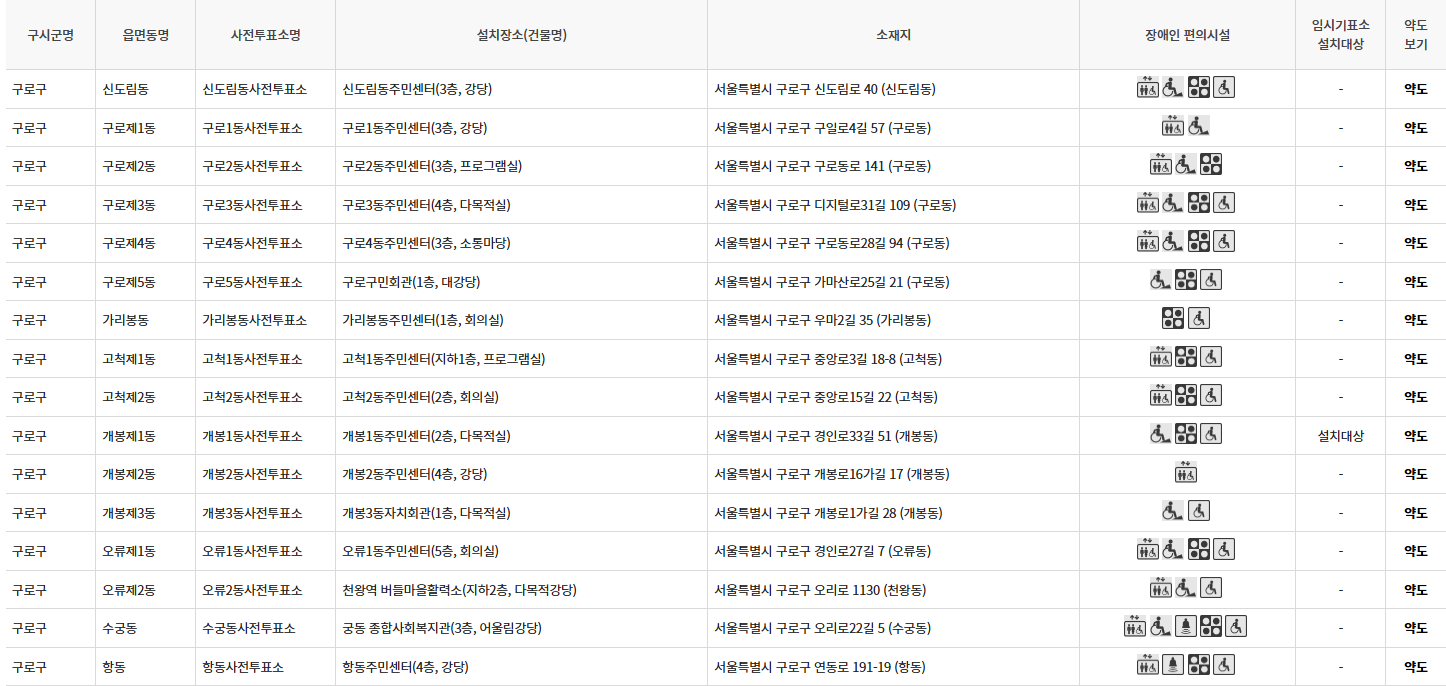This screenshot has width=1446, height=686.
Task: Open the 약도 link for 신도림동사전투표소
Action: (x=1416, y=87)
